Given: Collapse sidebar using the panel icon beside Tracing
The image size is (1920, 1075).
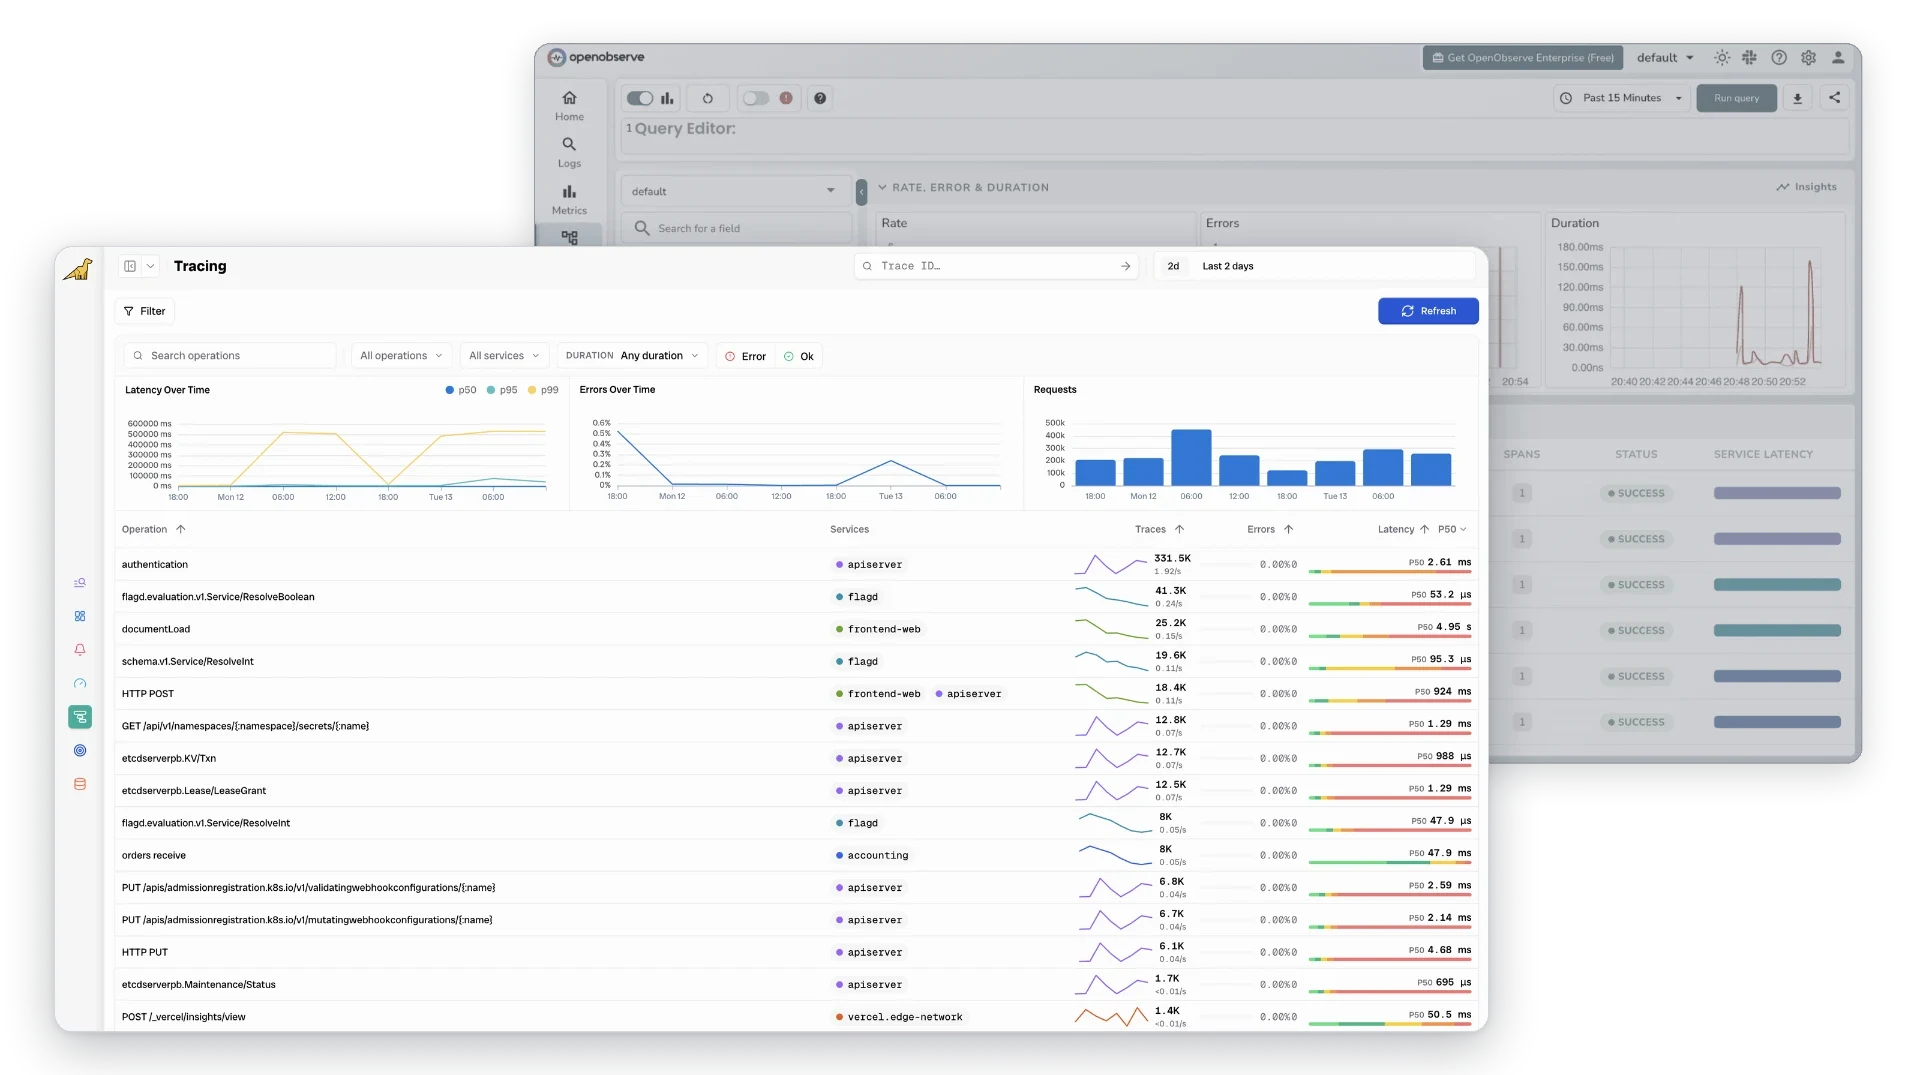Looking at the screenshot, I should point(130,266).
